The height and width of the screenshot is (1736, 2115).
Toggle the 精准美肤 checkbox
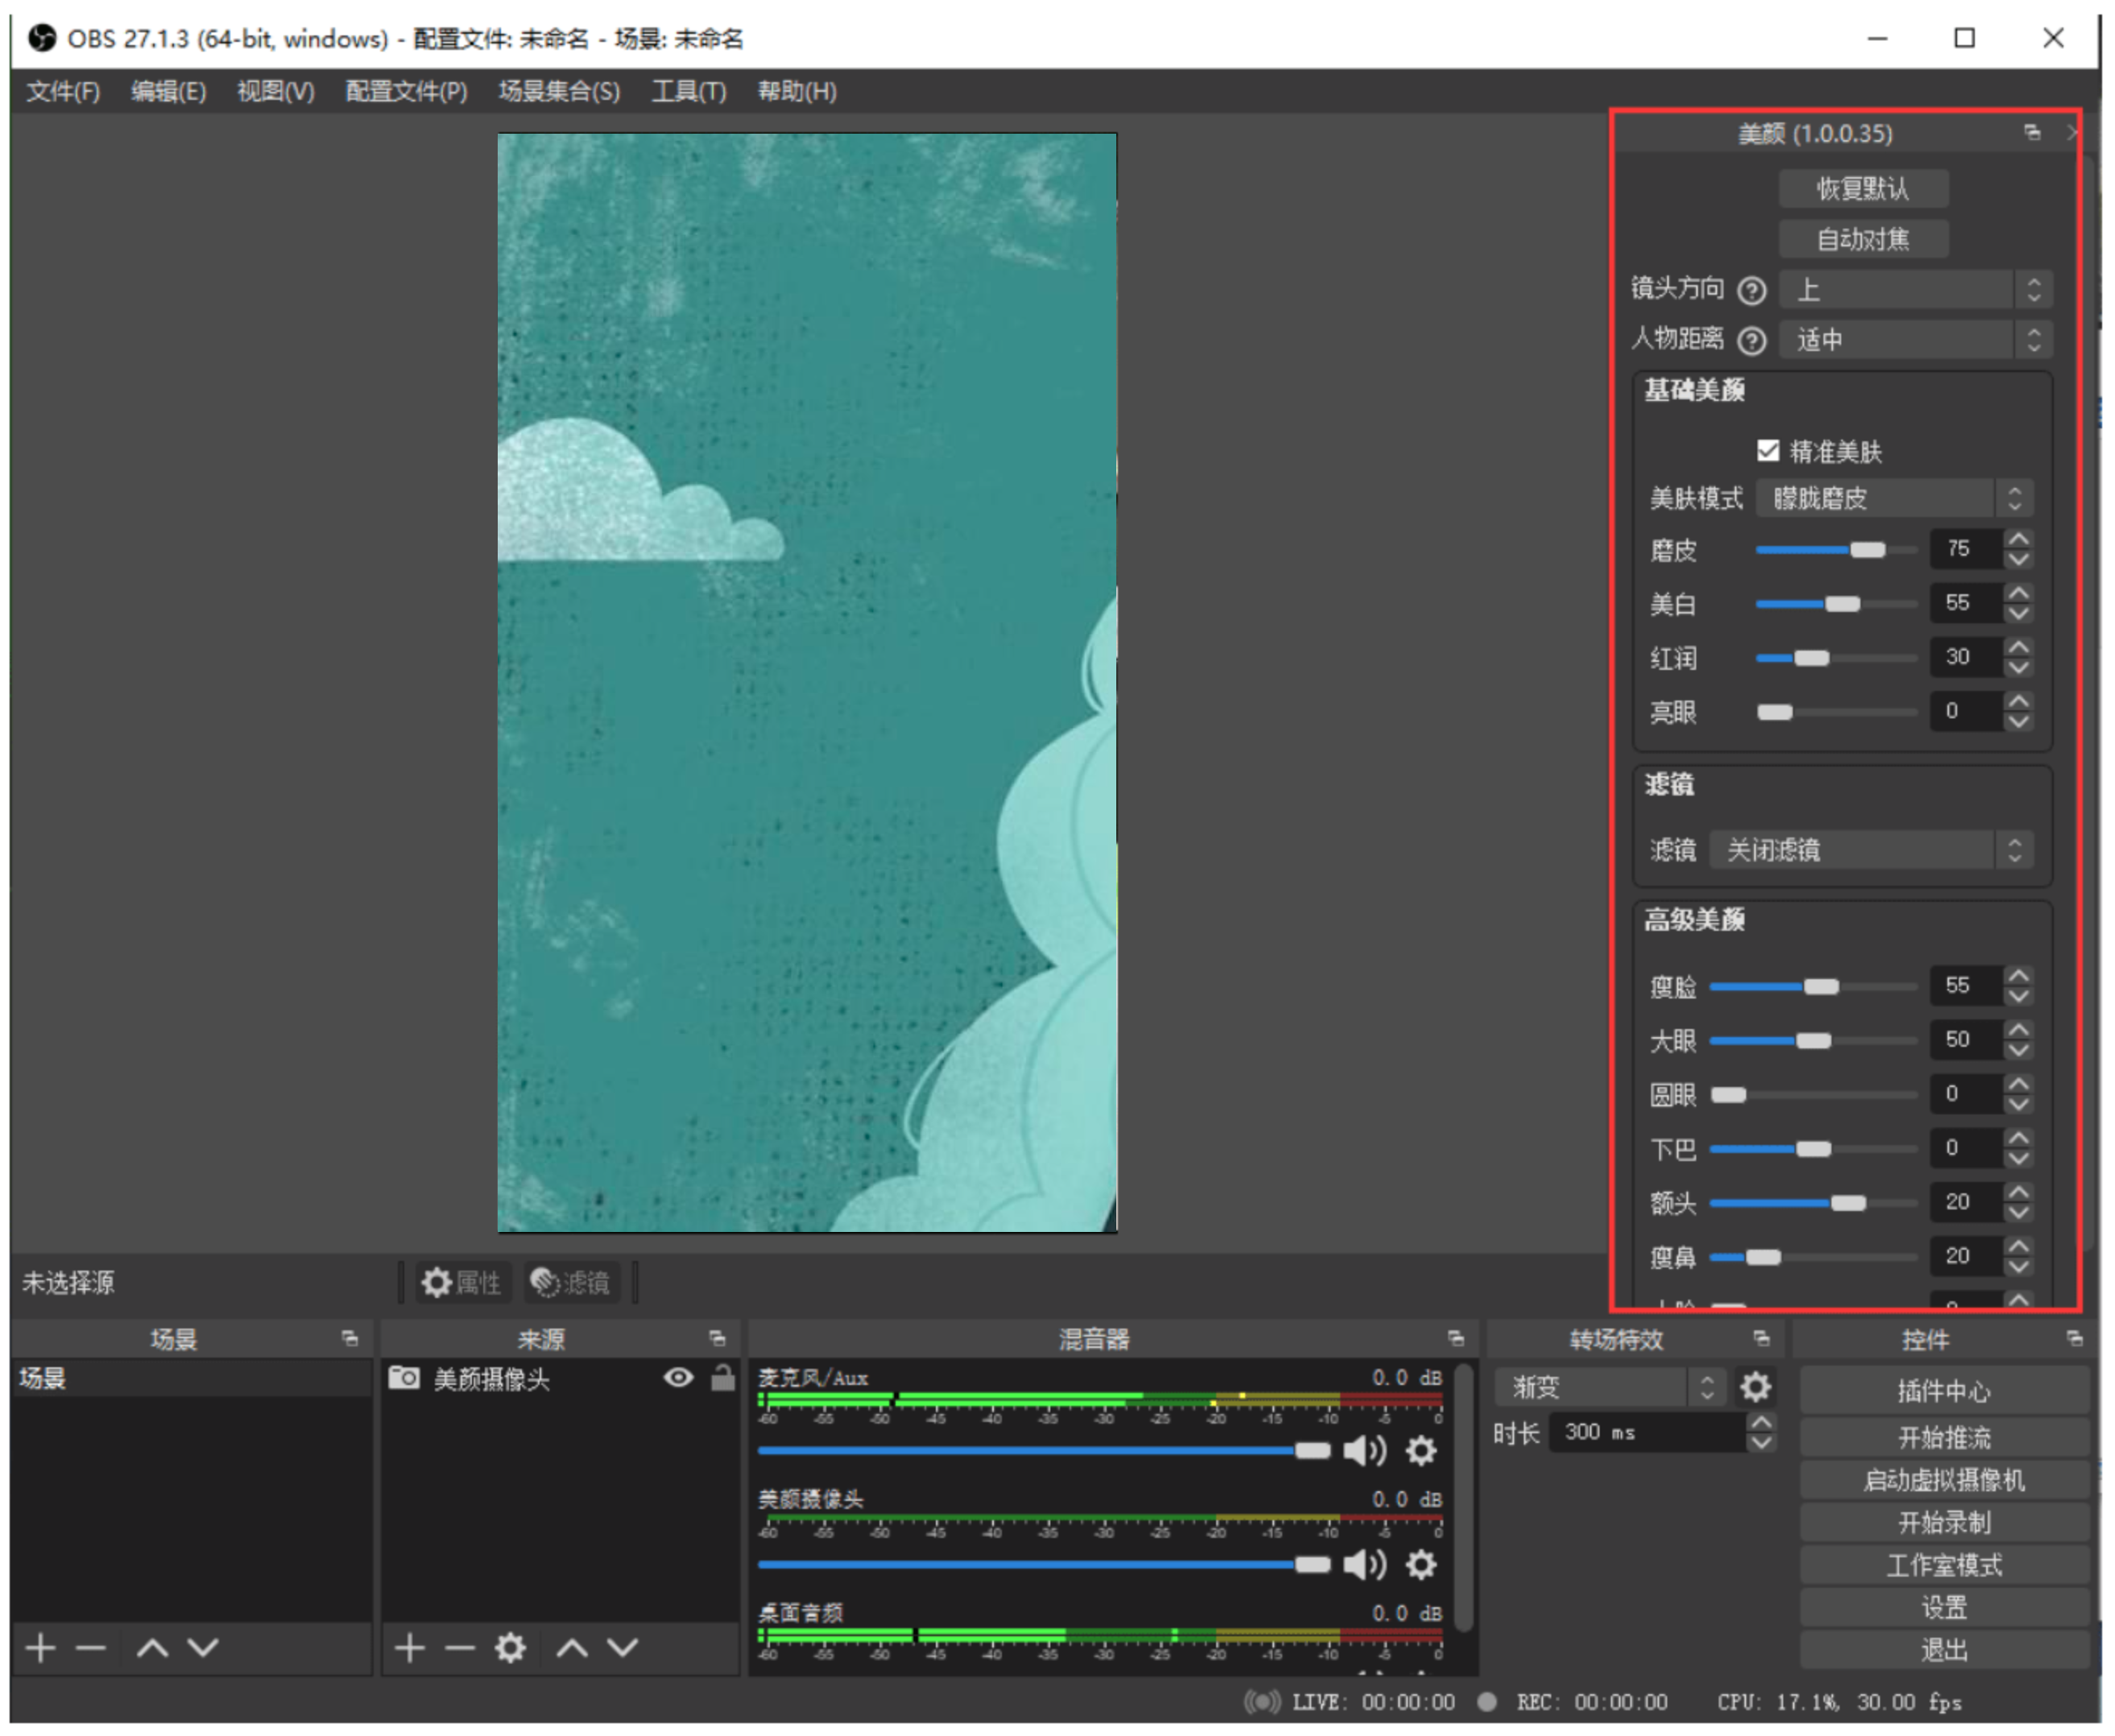(1768, 450)
